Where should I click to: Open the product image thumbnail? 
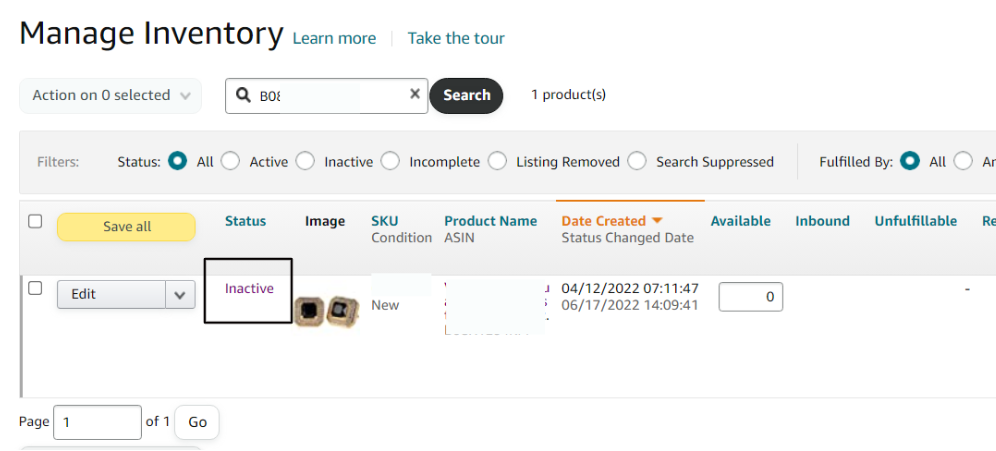tap(327, 311)
